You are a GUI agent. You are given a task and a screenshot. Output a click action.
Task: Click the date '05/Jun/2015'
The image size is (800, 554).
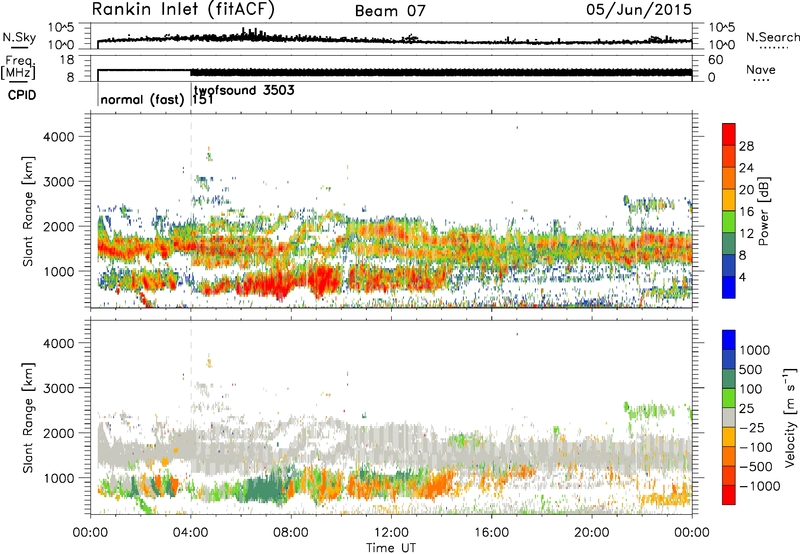click(x=639, y=10)
